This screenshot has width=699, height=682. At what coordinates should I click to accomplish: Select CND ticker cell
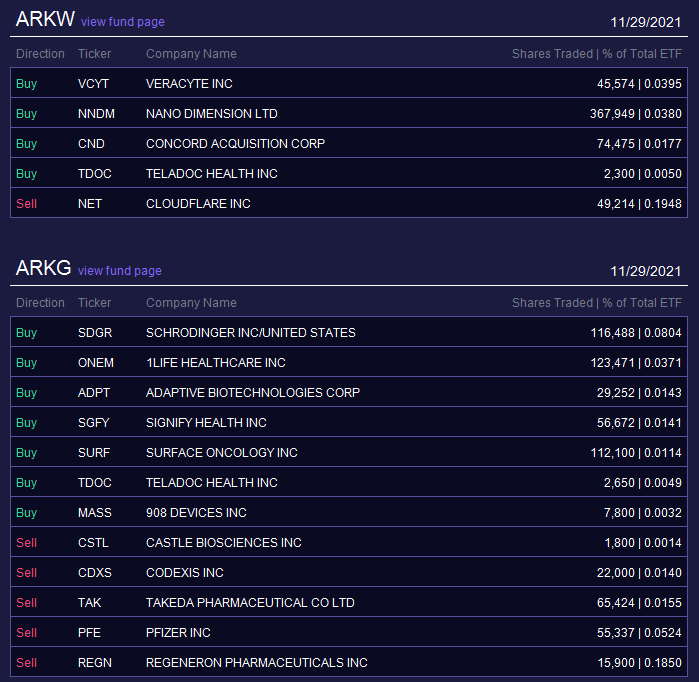tap(91, 144)
